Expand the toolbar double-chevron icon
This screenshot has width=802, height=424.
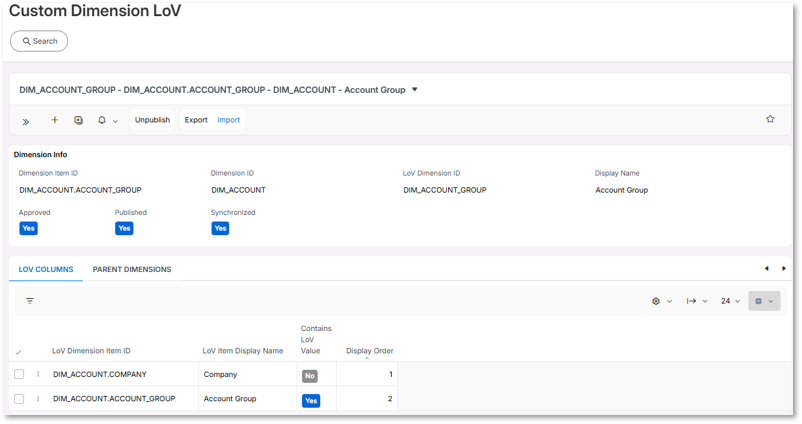pyautogui.click(x=26, y=121)
